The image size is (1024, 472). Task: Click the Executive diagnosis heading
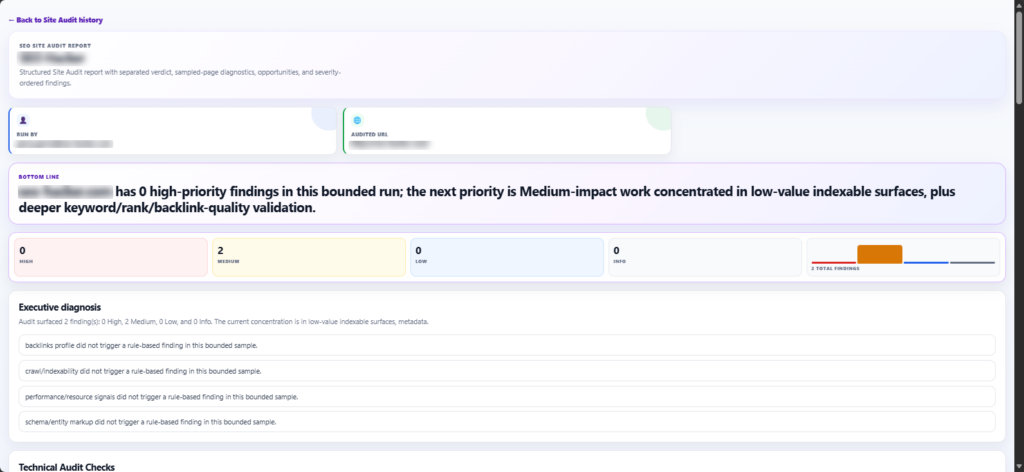pyautogui.click(x=59, y=307)
